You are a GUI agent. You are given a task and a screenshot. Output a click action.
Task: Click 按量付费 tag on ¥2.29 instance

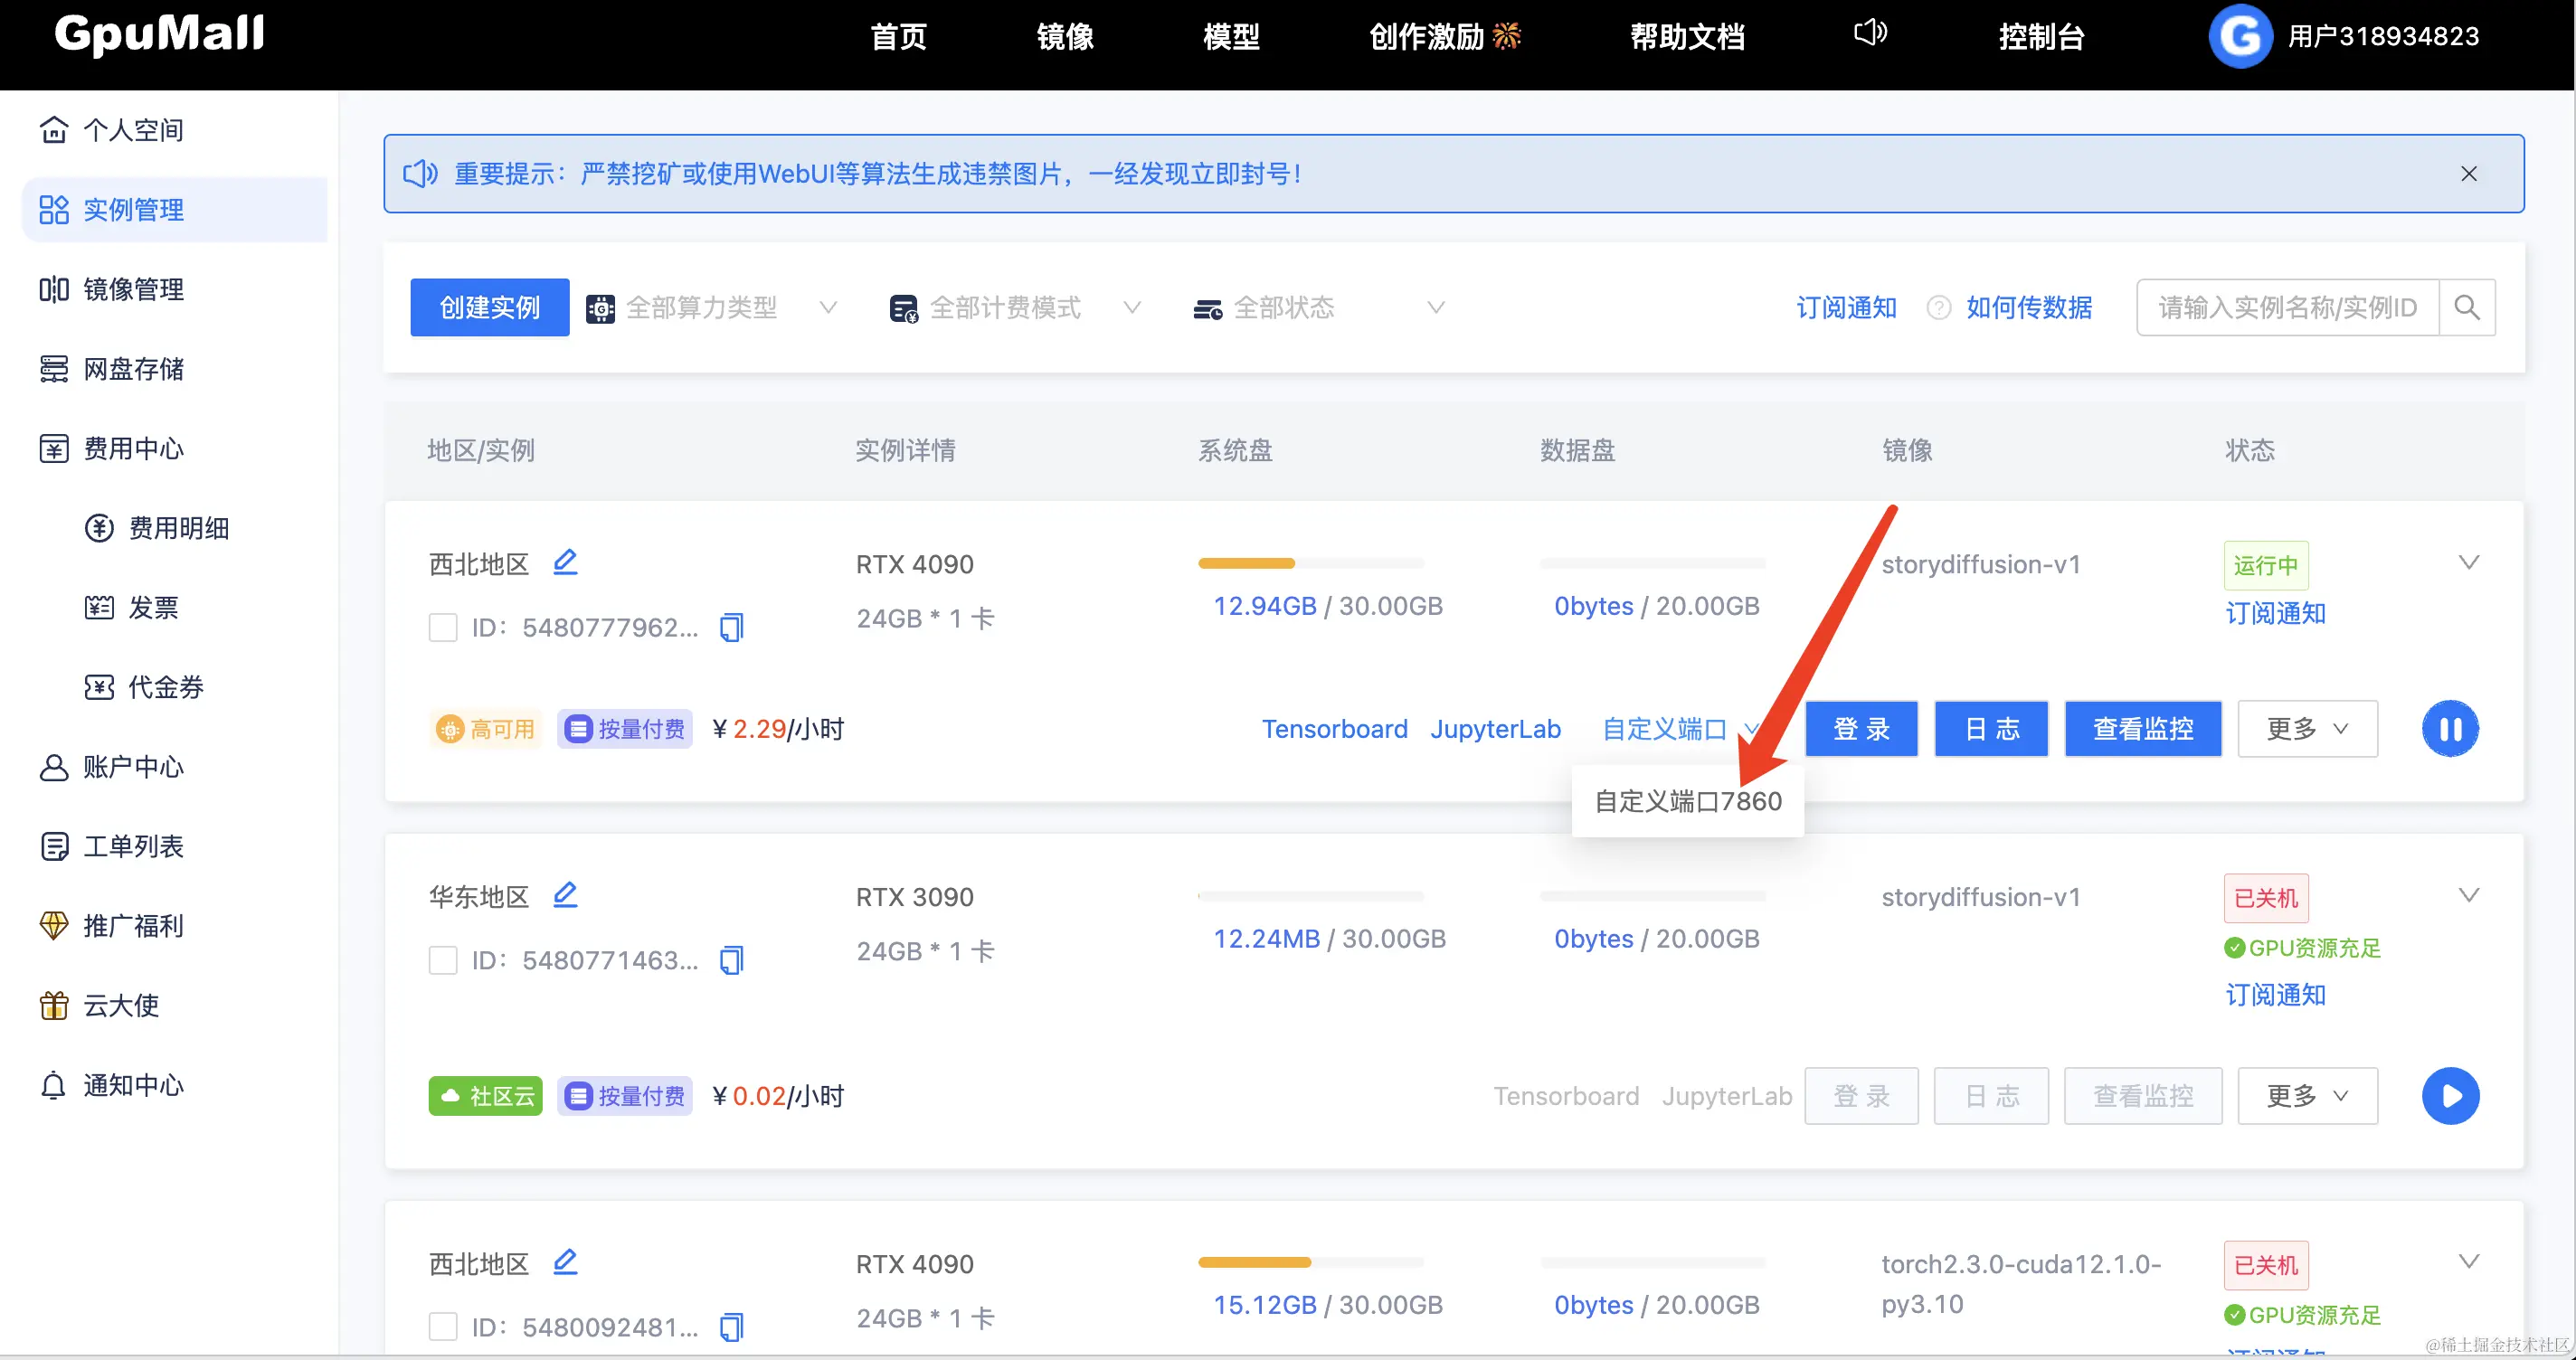[625, 729]
